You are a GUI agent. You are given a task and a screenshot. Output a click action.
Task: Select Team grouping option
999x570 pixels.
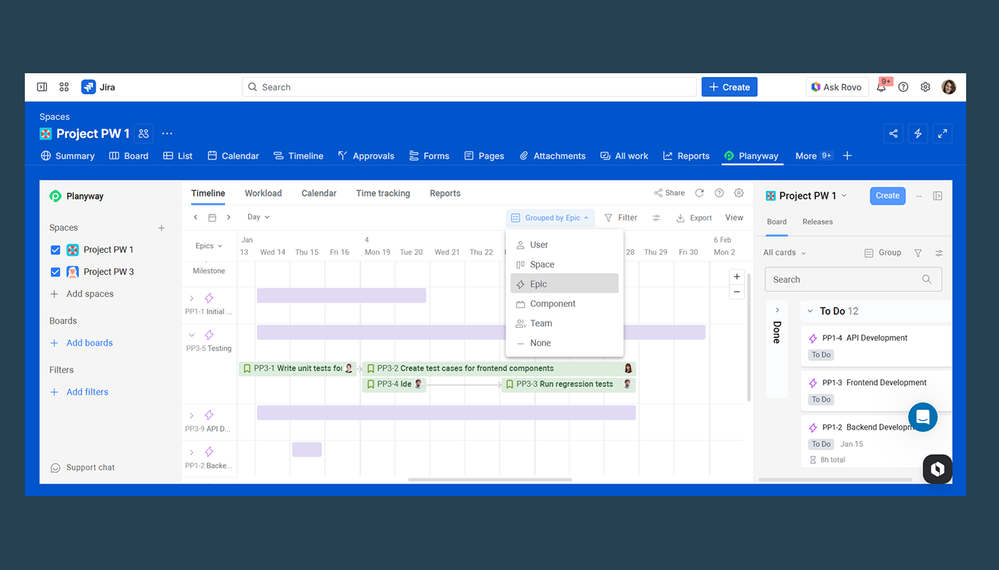tap(564, 324)
